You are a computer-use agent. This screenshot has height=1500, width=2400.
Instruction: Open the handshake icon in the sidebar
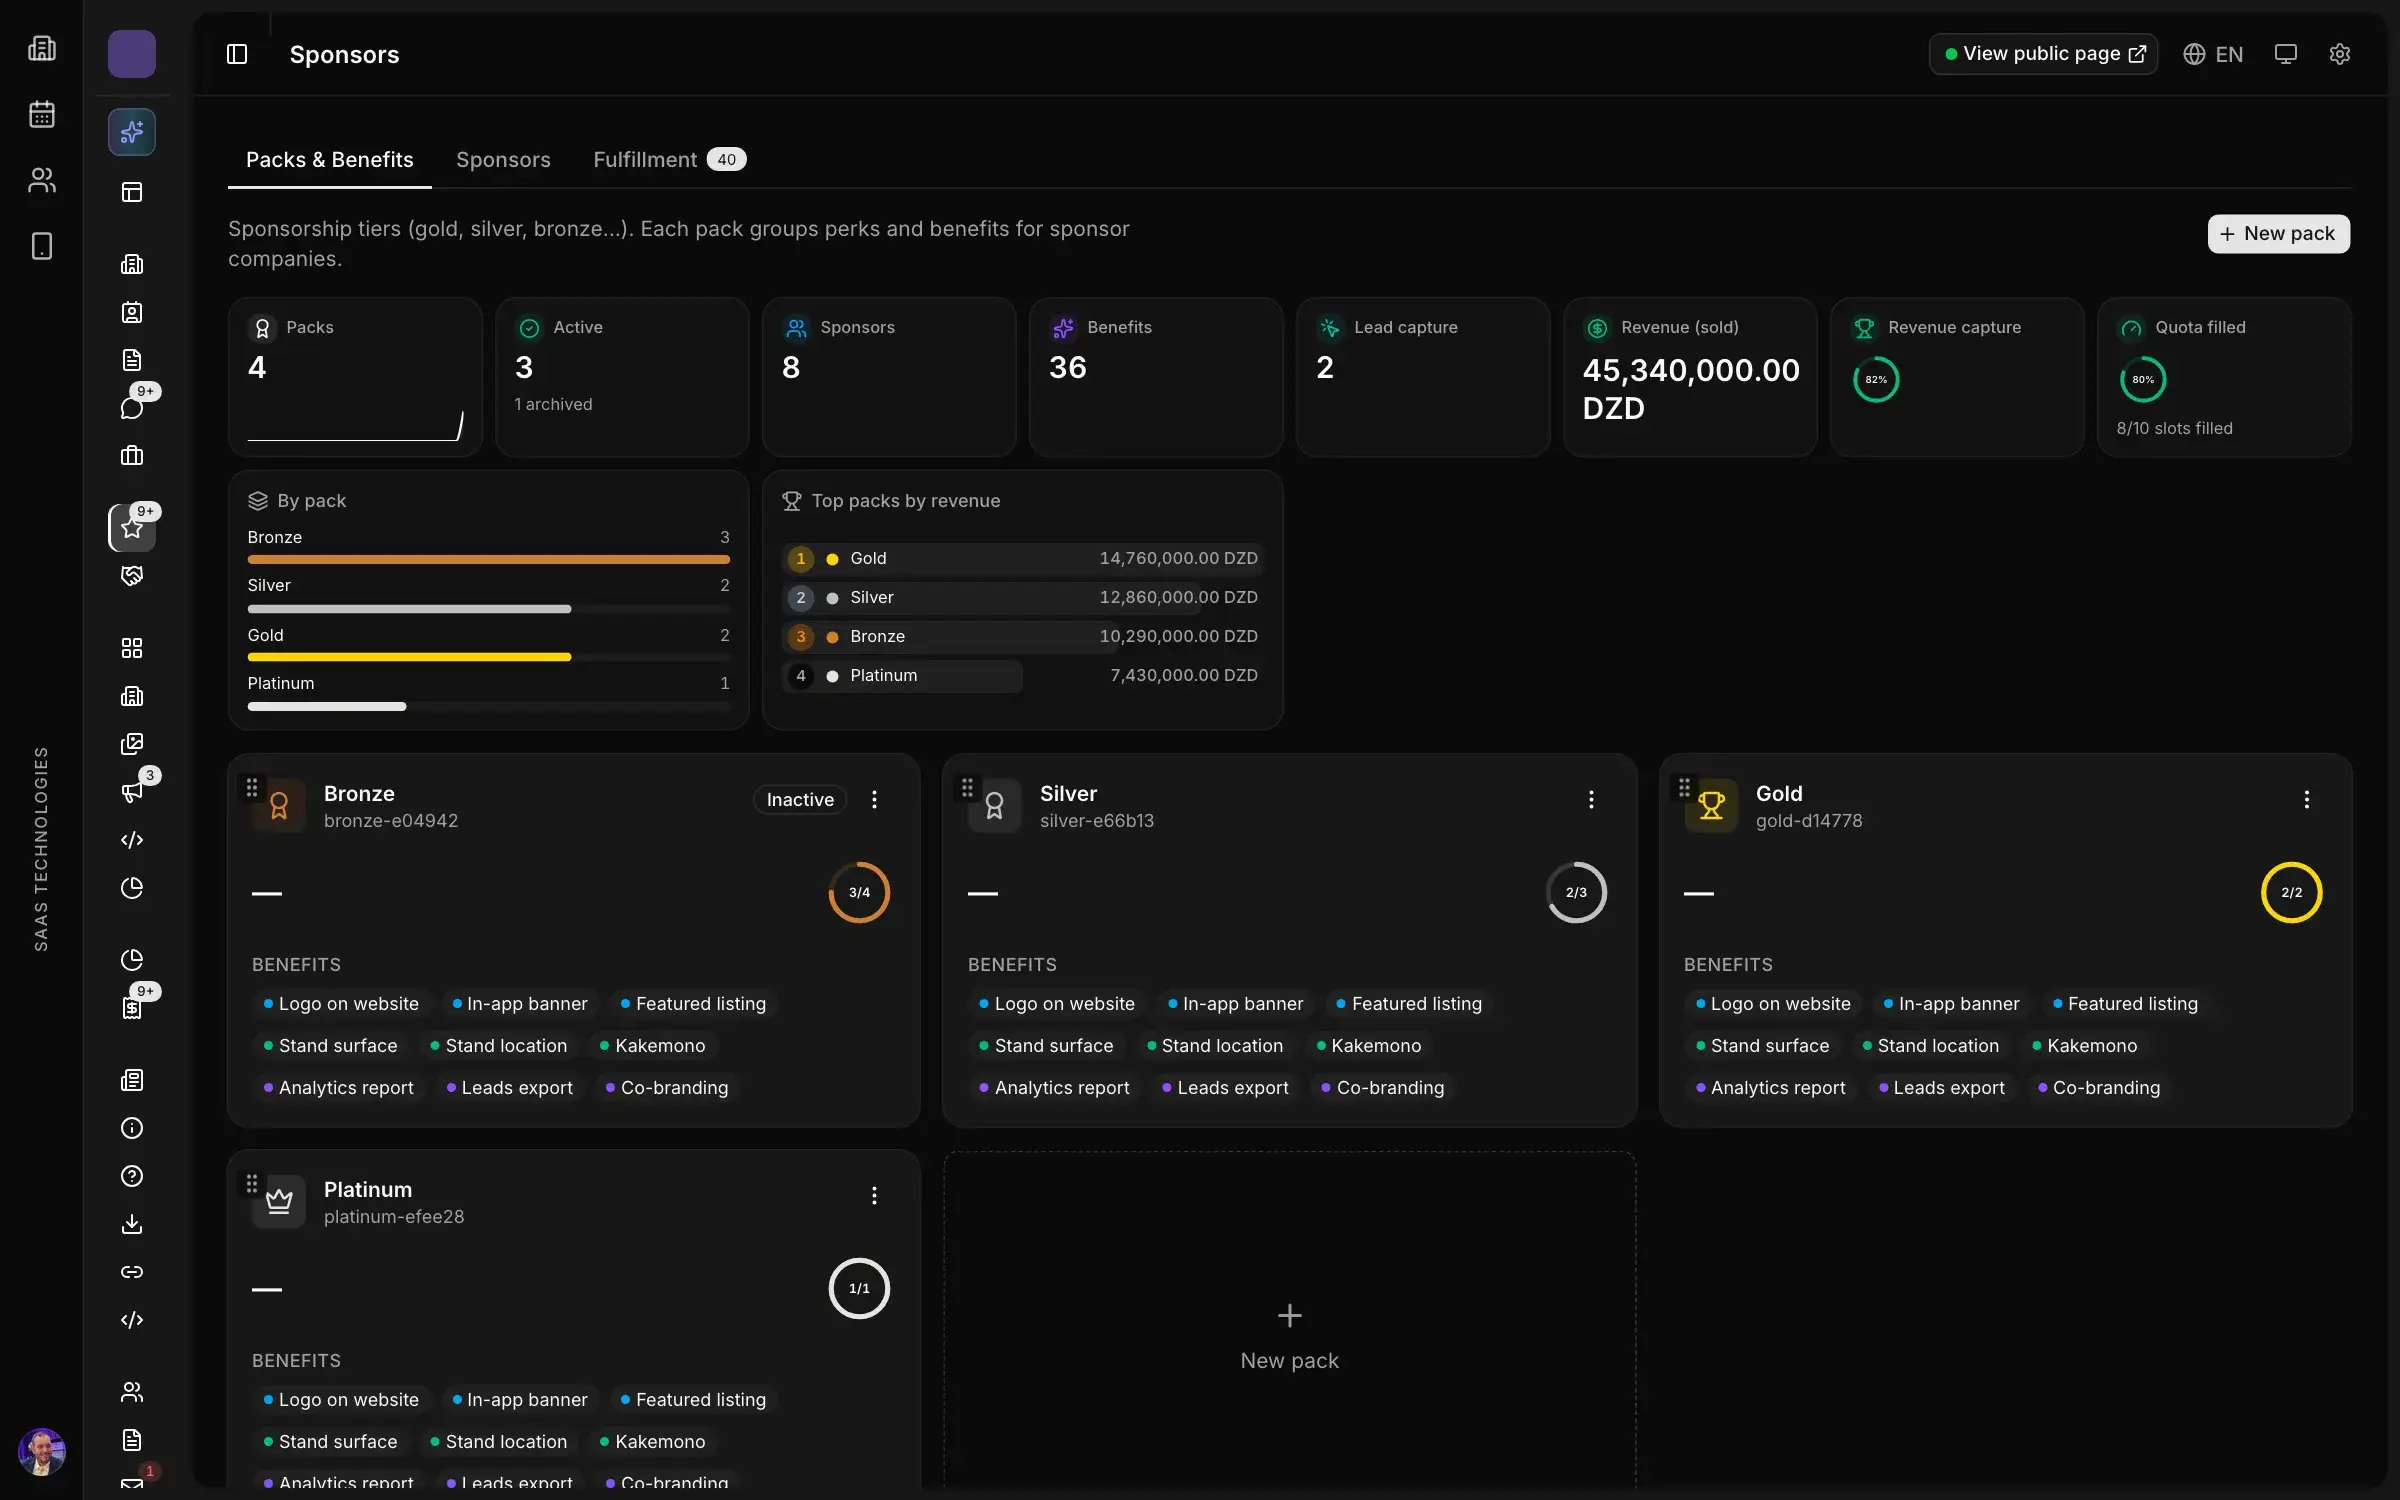pyautogui.click(x=132, y=575)
